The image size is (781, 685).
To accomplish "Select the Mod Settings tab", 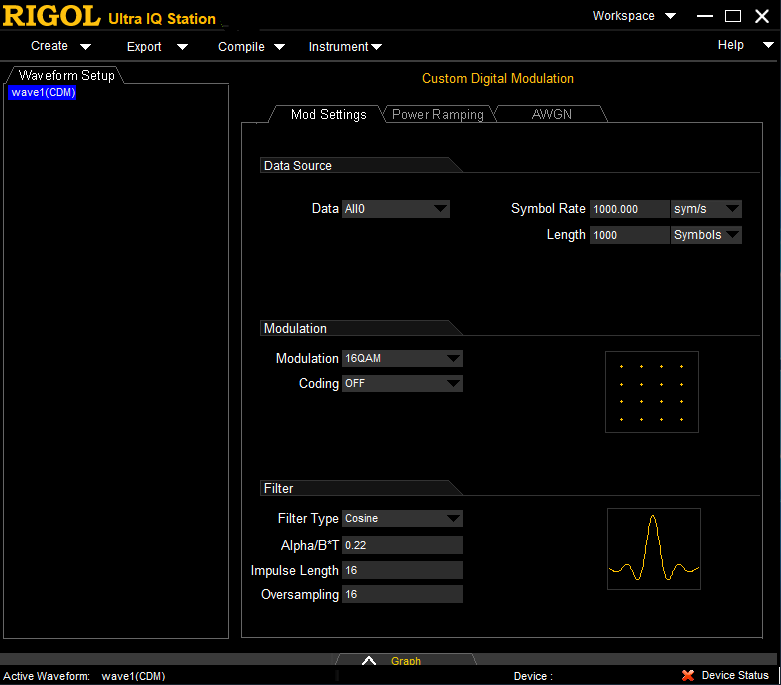I will (328, 115).
